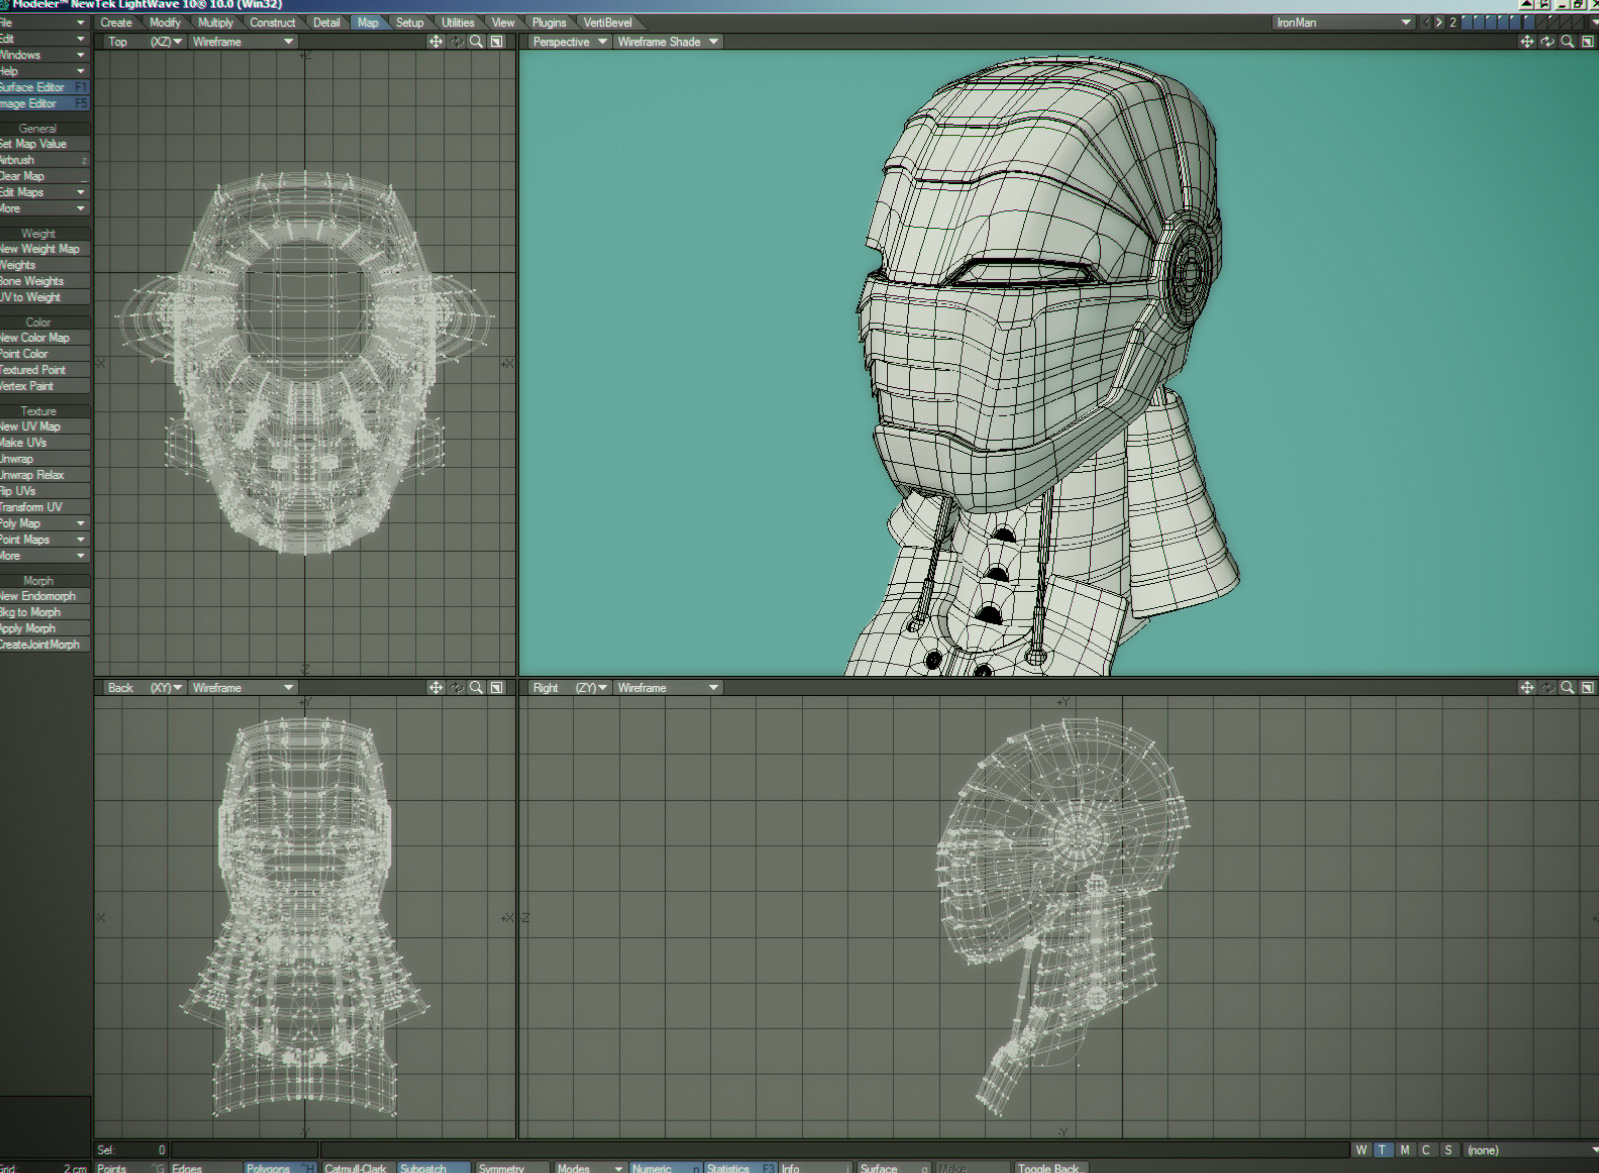Open the Utilities tab
The height and width of the screenshot is (1173, 1599).
tap(458, 22)
